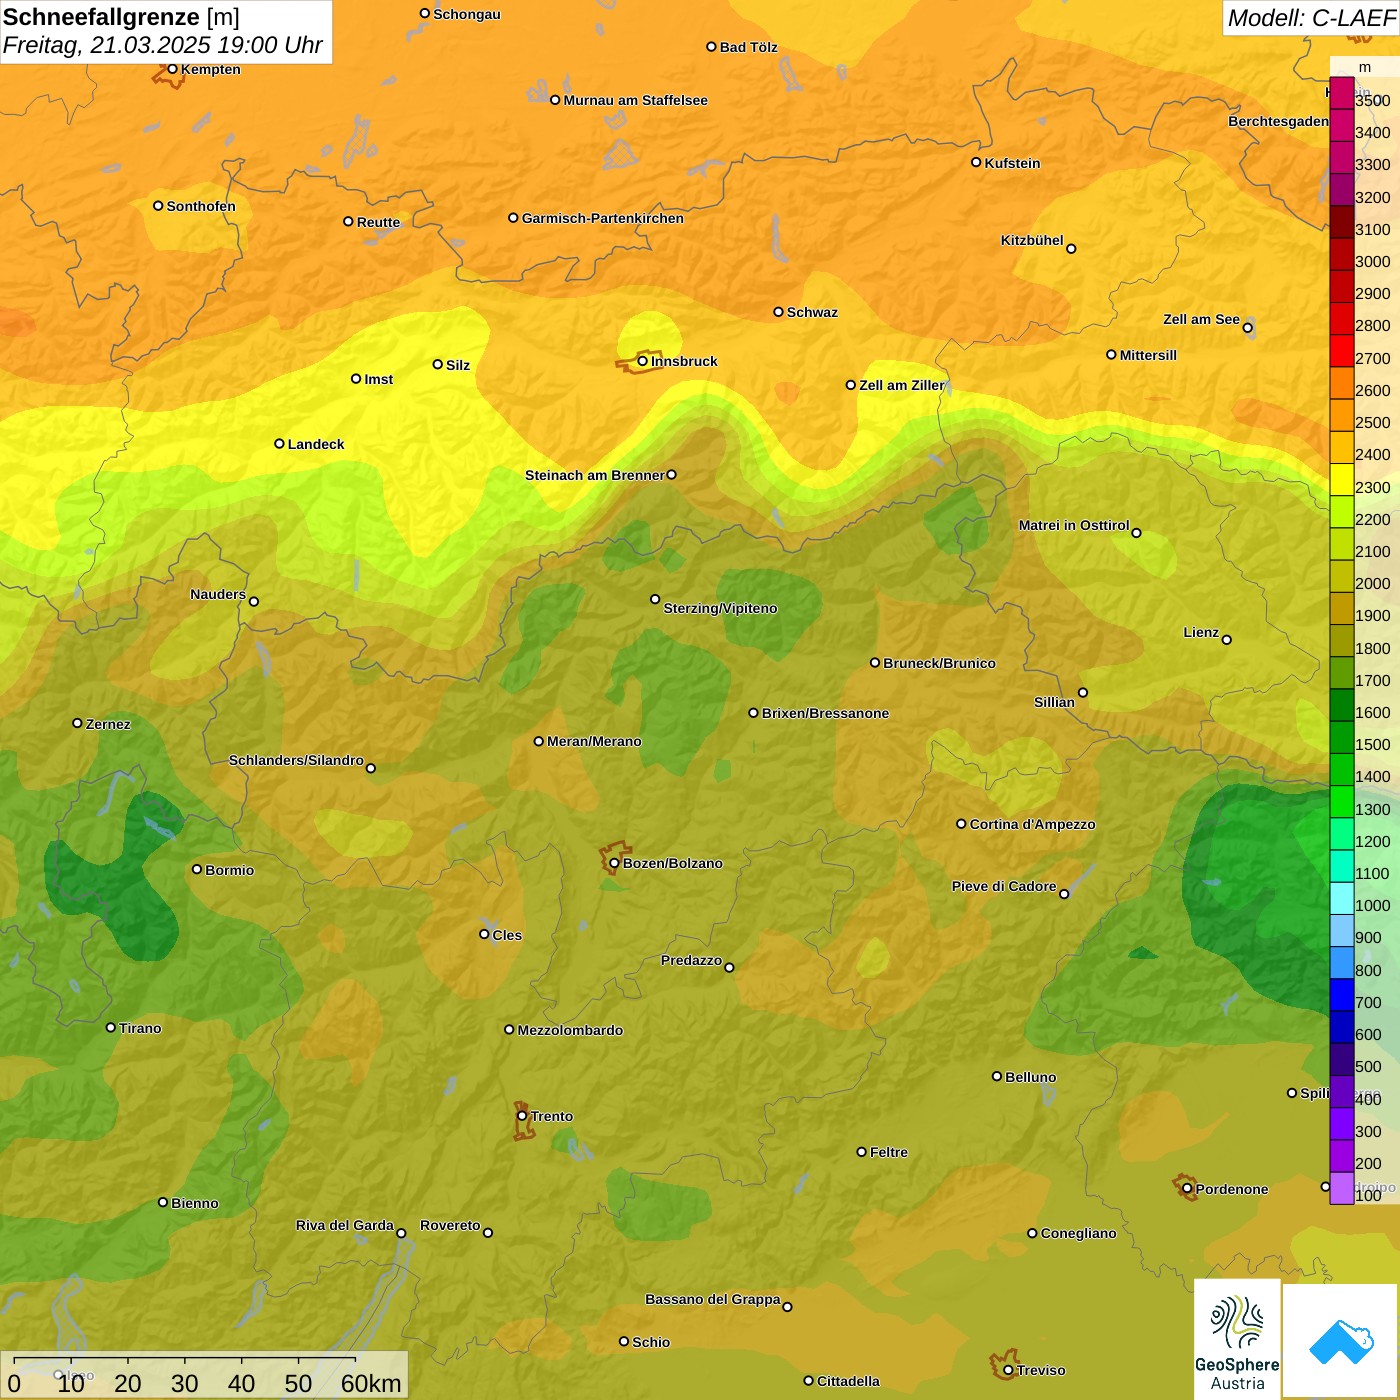Click the Sillian location marker
Viewport: 1400px width, 1400px height.
pyautogui.click(x=1082, y=692)
